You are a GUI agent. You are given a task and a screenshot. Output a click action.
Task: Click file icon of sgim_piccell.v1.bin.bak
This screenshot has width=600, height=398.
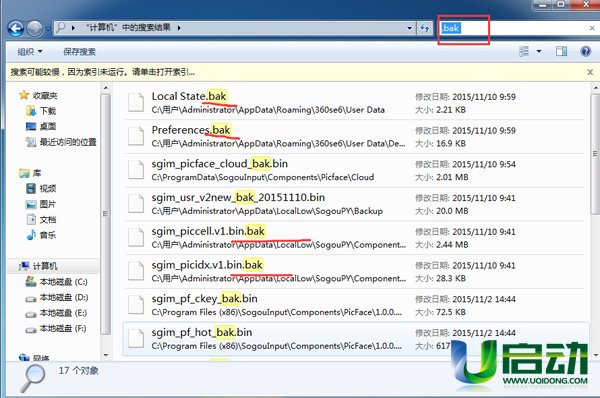point(136,237)
